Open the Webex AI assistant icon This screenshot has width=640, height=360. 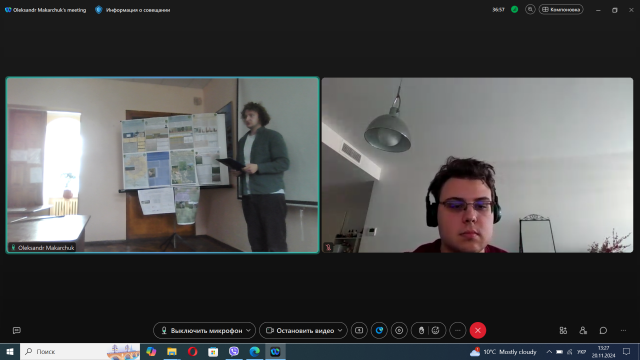click(379, 331)
